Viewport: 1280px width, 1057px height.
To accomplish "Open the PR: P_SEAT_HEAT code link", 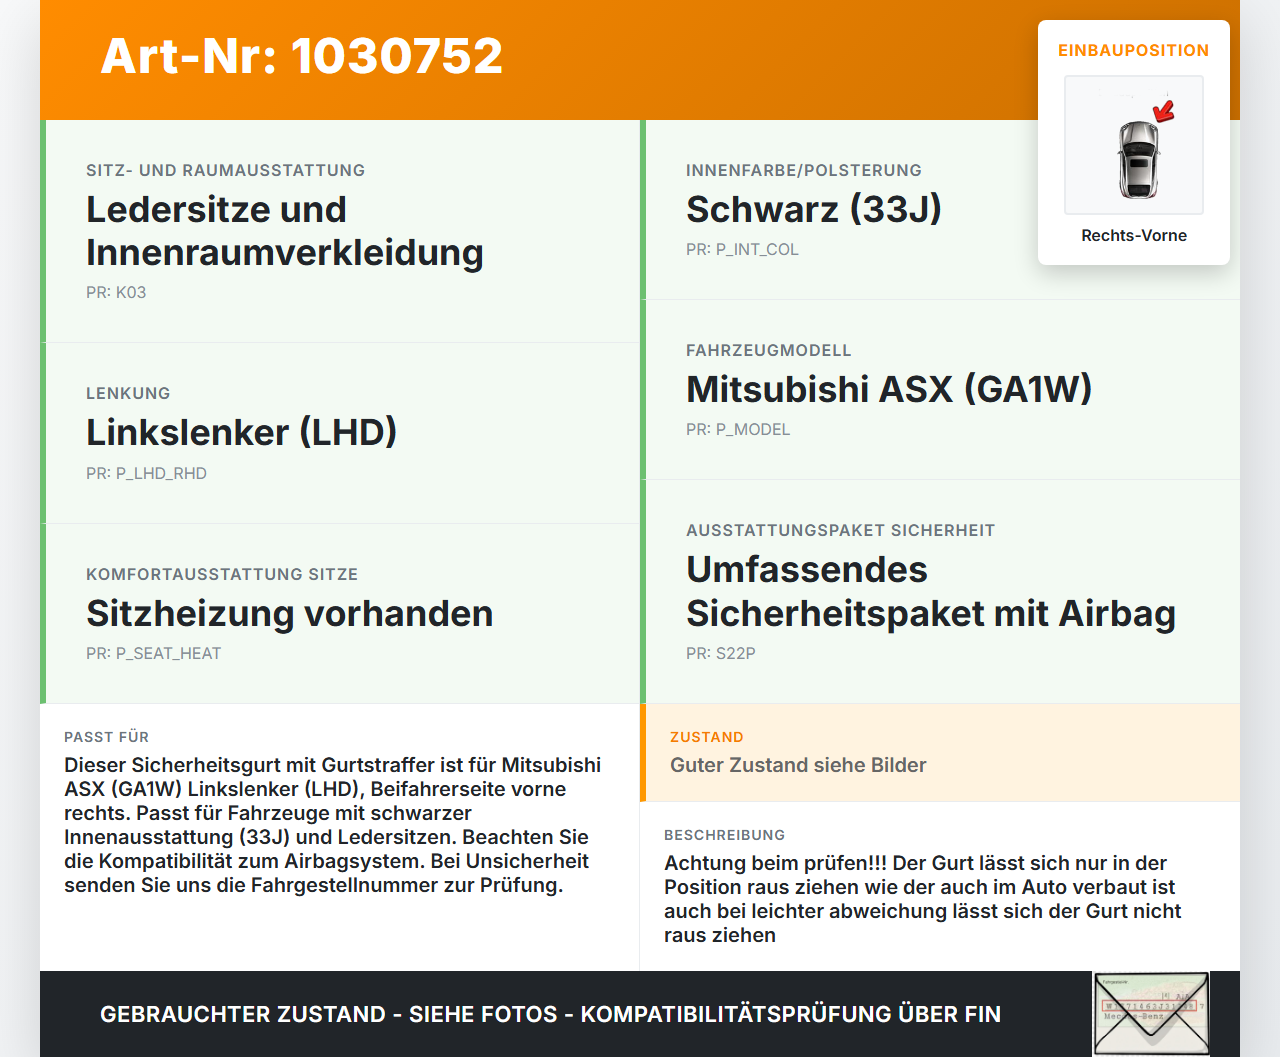I will pos(154,653).
